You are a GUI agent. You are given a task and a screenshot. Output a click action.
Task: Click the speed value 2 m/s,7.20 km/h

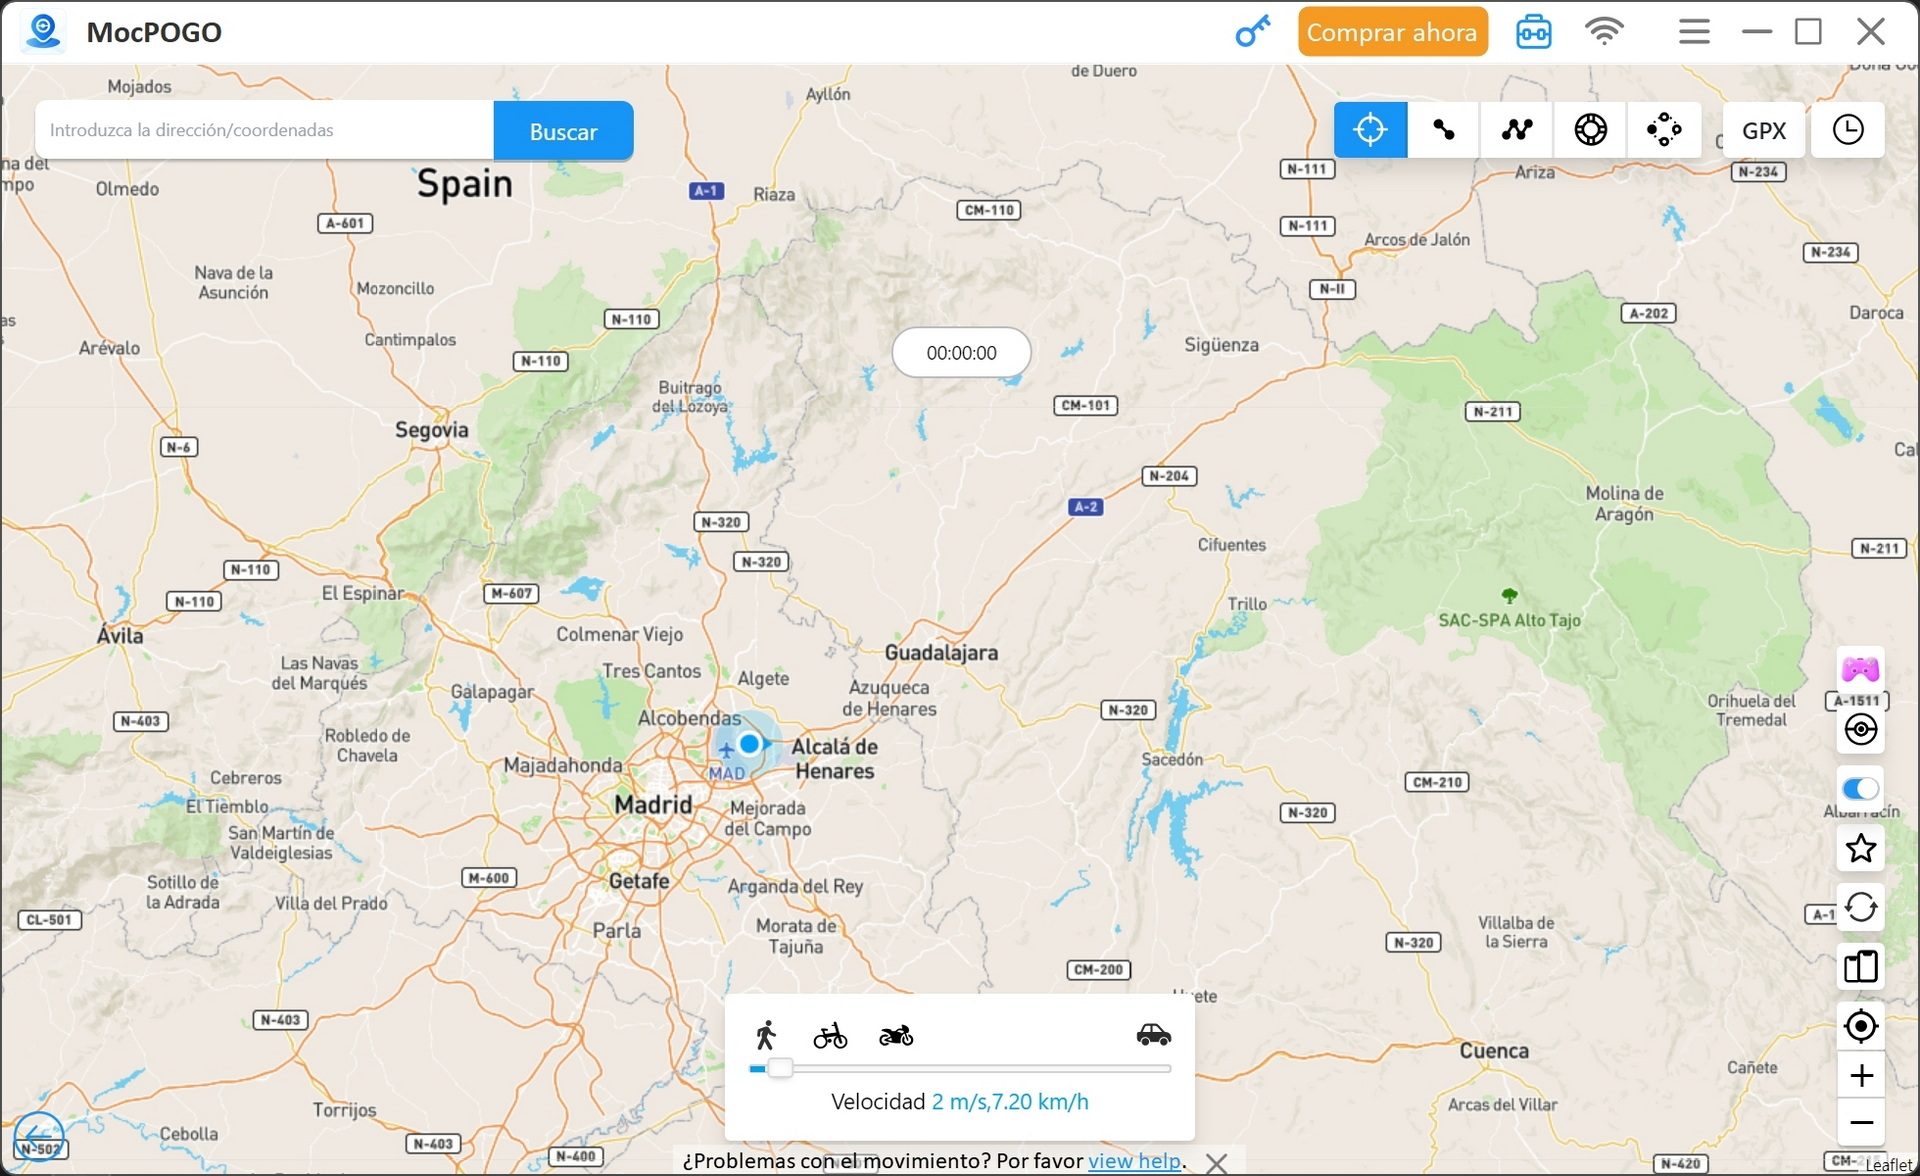1010,1102
